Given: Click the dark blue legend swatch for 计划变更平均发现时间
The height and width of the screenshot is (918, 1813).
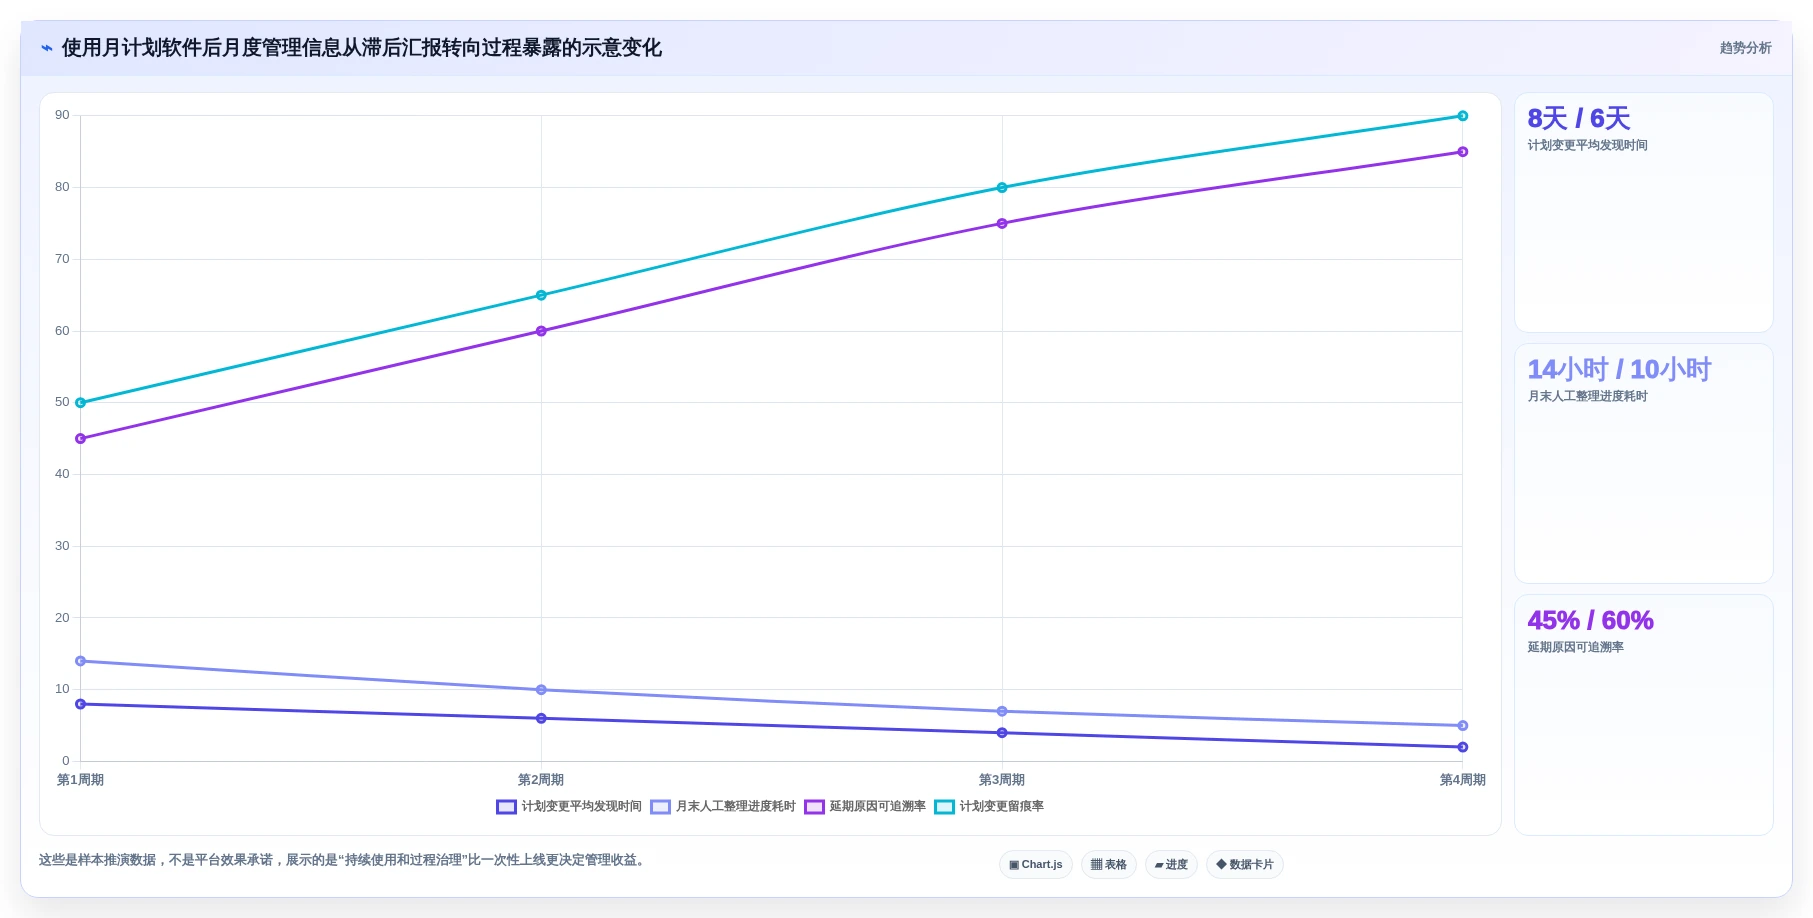Looking at the screenshot, I should tap(506, 807).
